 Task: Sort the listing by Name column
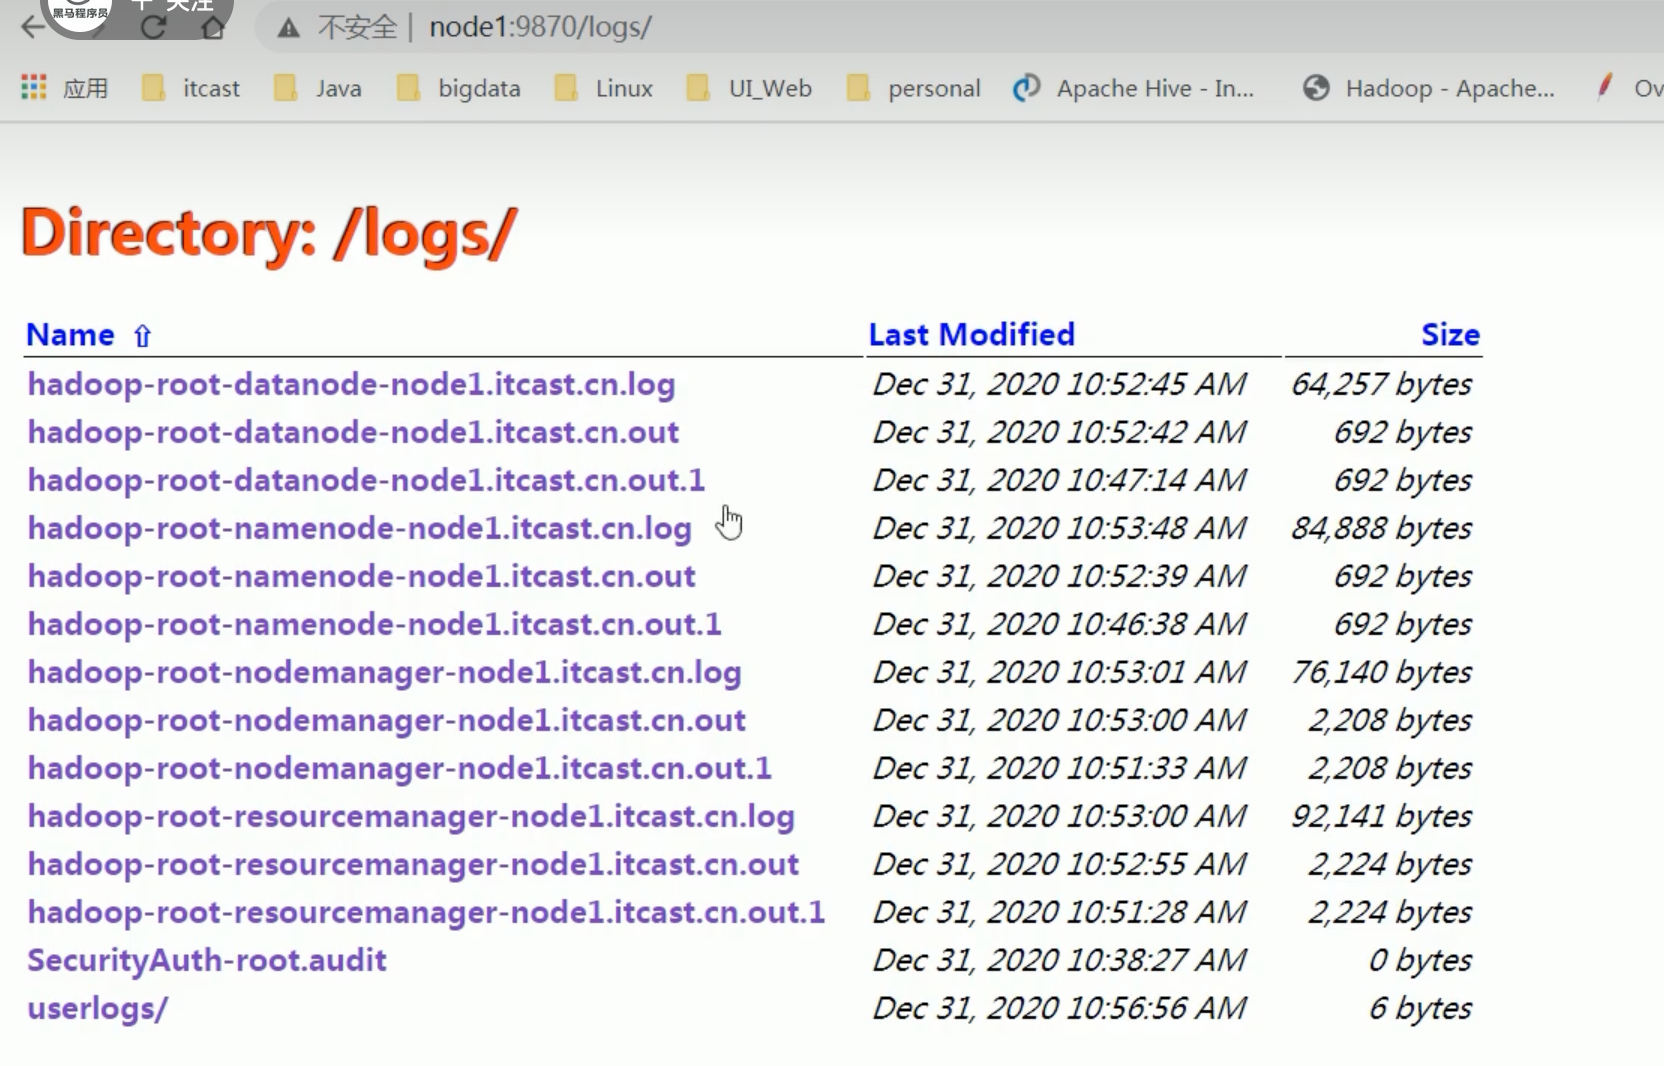[x=70, y=334]
